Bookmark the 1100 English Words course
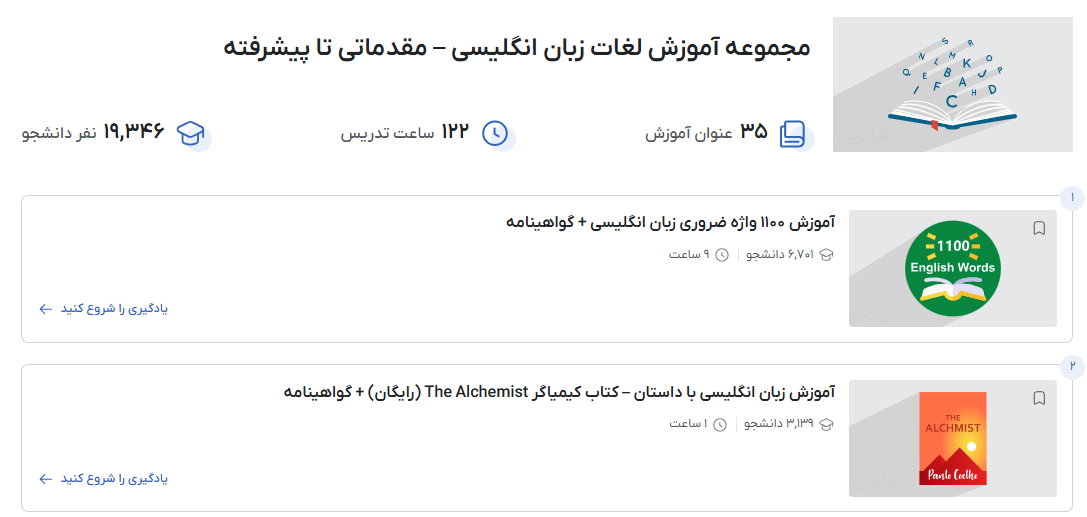The image size is (1087, 517). pos(1039,229)
